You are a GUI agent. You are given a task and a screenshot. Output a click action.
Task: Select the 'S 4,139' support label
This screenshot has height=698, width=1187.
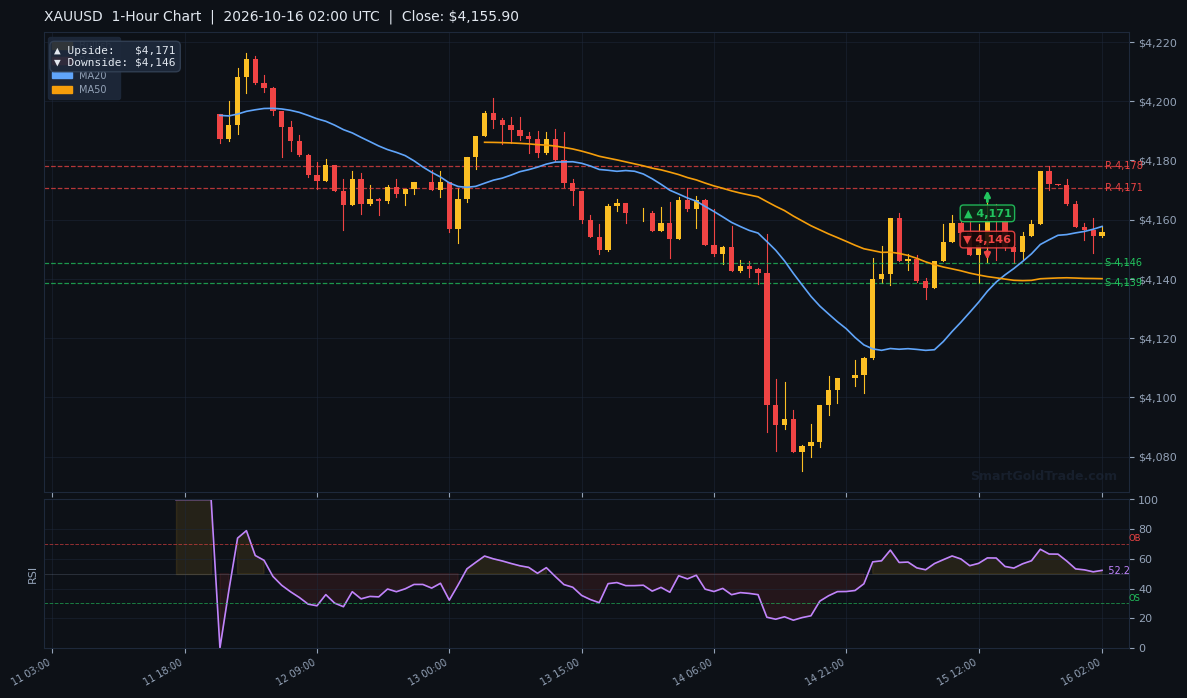click(1123, 282)
